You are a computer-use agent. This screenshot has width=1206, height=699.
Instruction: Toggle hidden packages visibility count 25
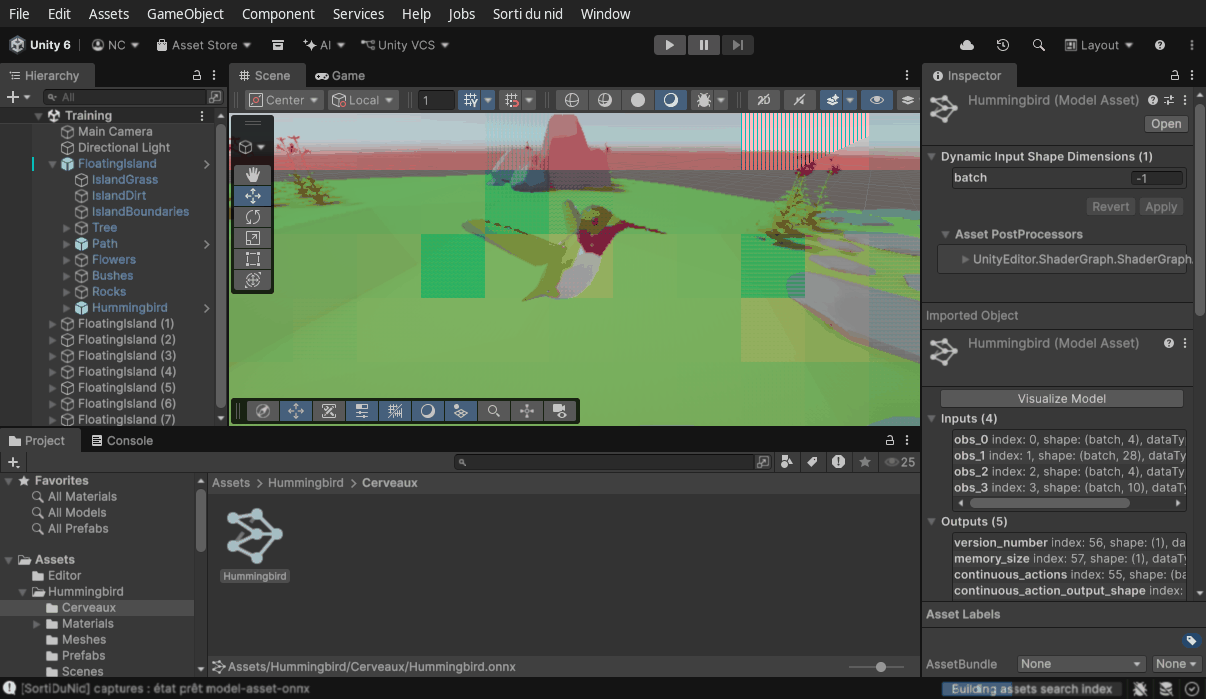coord(900,462)
